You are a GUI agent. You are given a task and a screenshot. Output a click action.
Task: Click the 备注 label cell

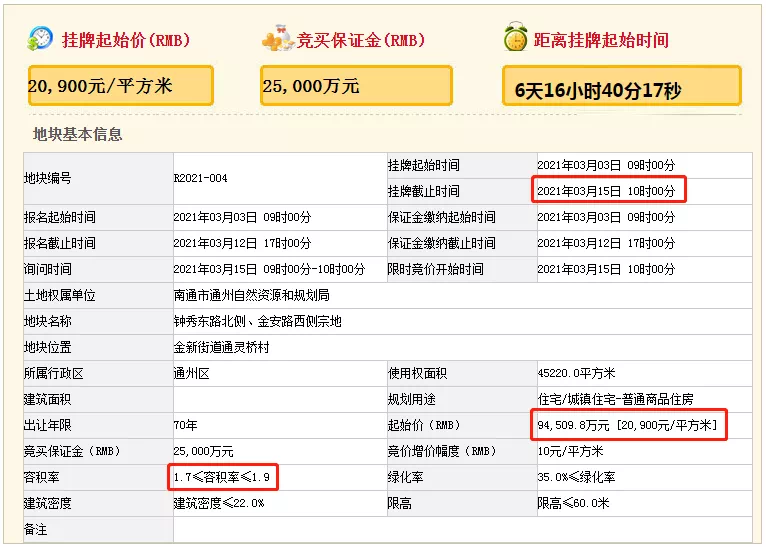tap(98, 529)
